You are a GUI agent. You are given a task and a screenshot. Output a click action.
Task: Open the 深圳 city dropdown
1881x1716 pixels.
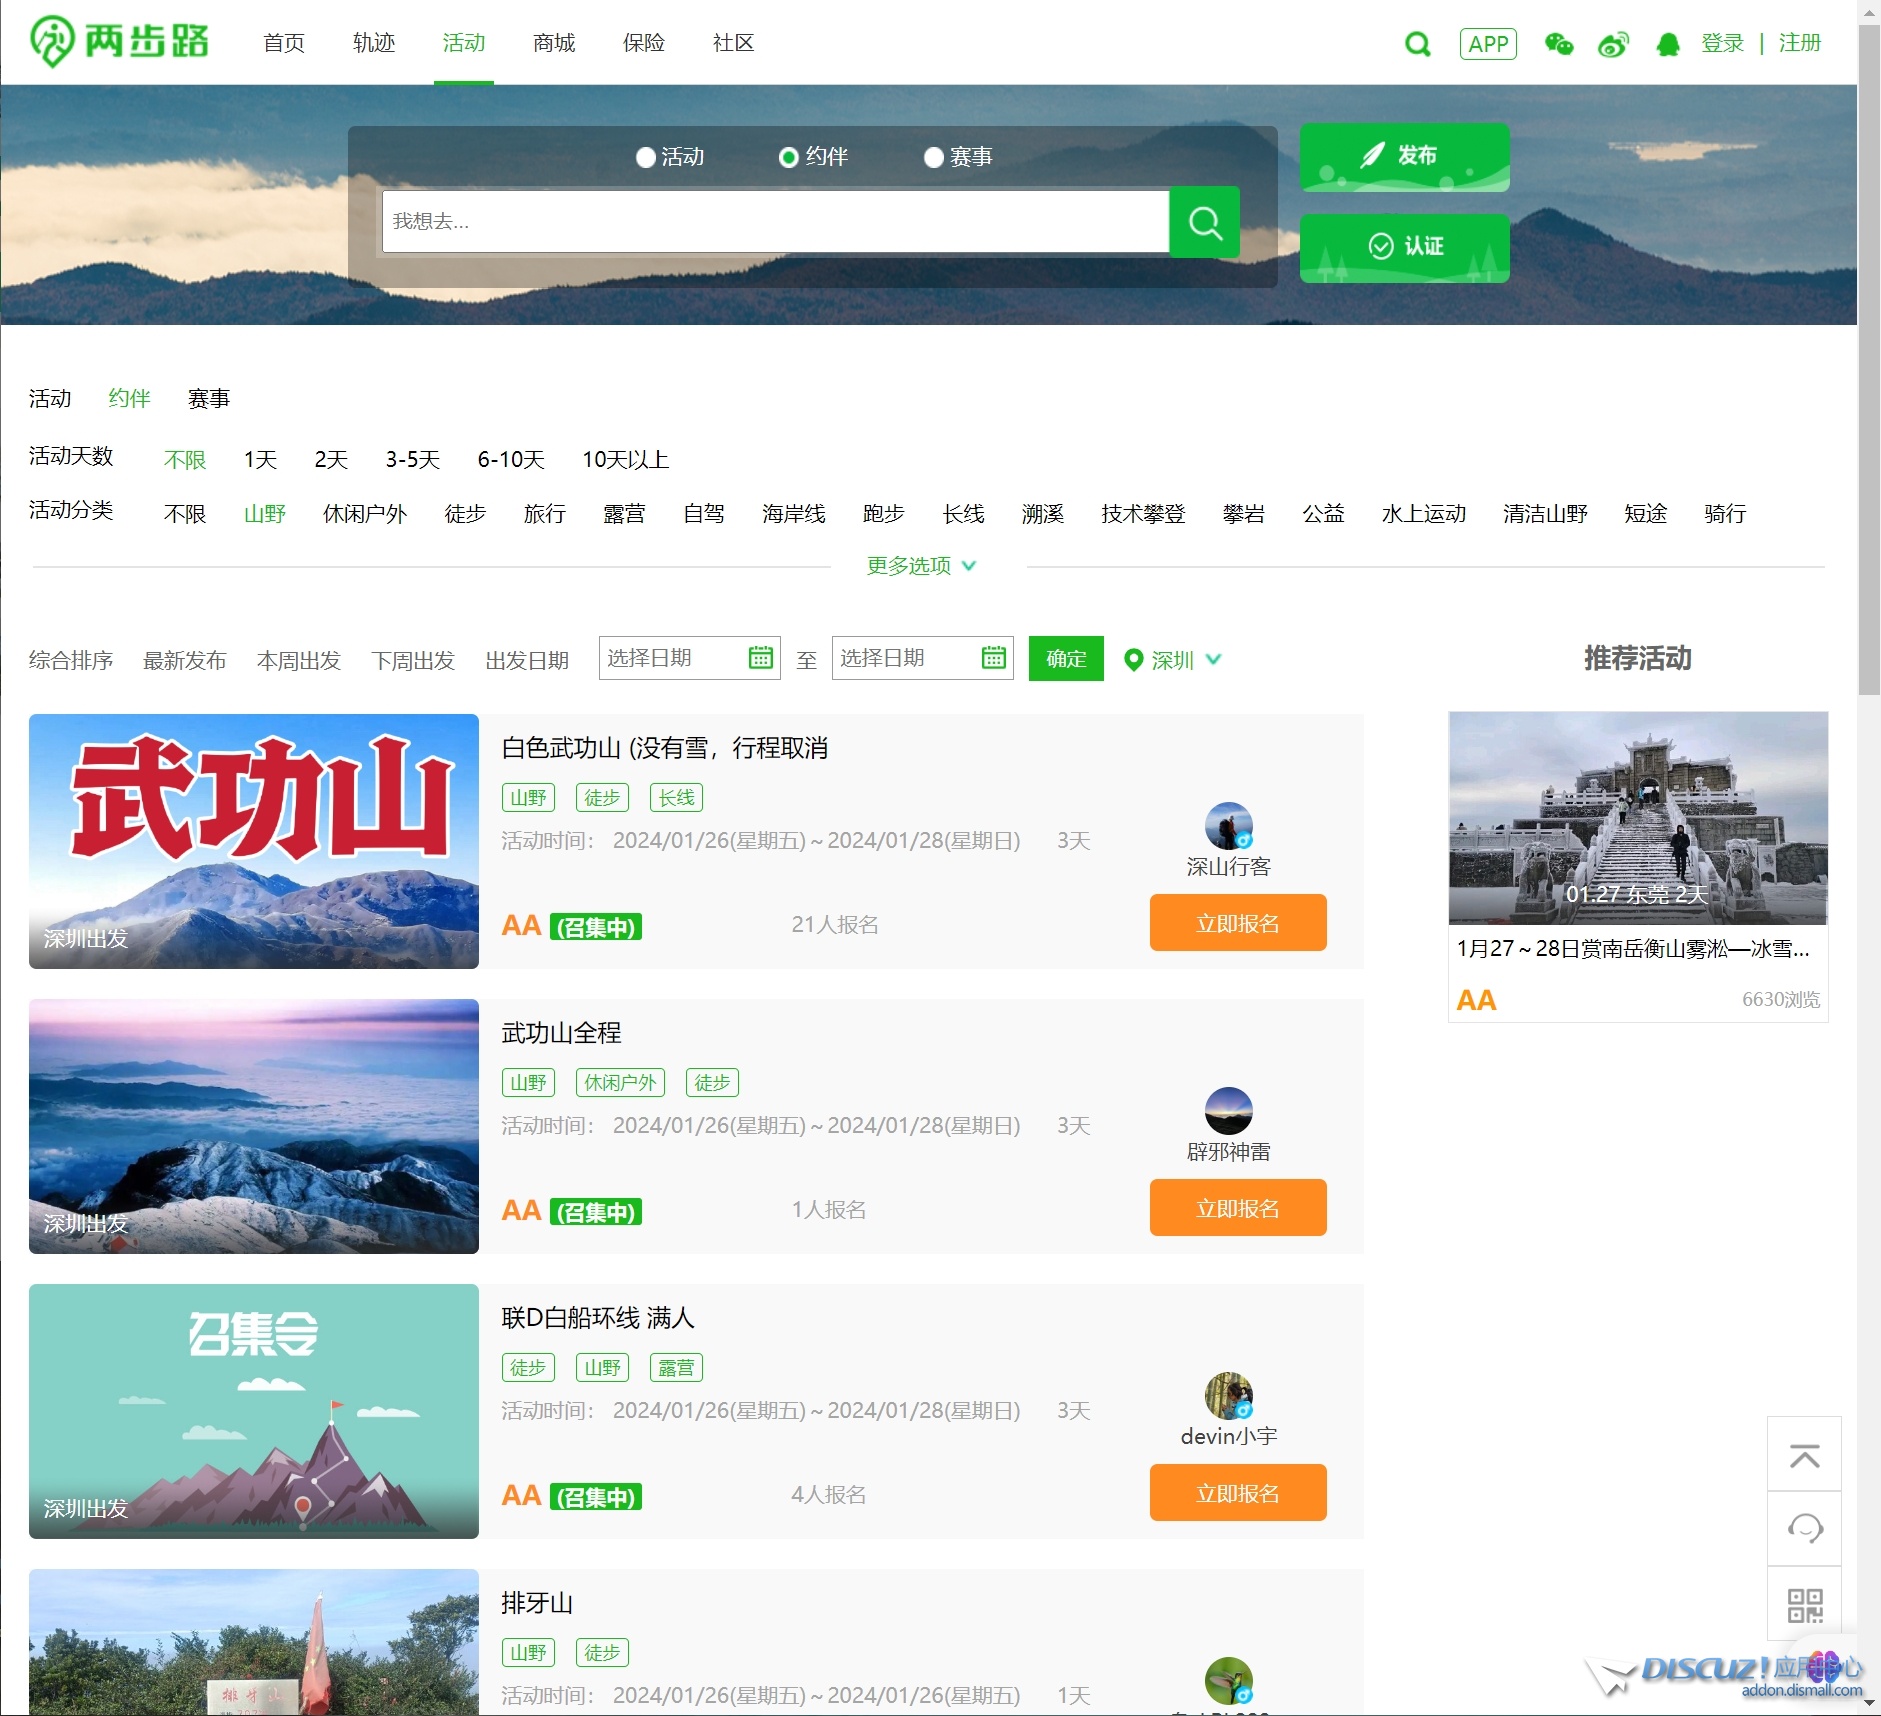coord(1173,660)
